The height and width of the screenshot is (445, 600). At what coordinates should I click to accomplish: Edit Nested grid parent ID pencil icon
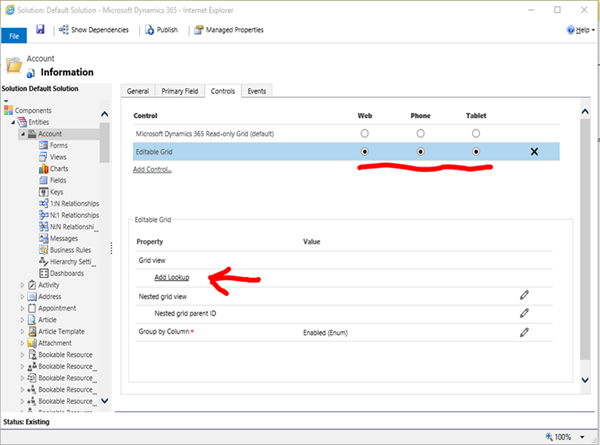point(523,313)
